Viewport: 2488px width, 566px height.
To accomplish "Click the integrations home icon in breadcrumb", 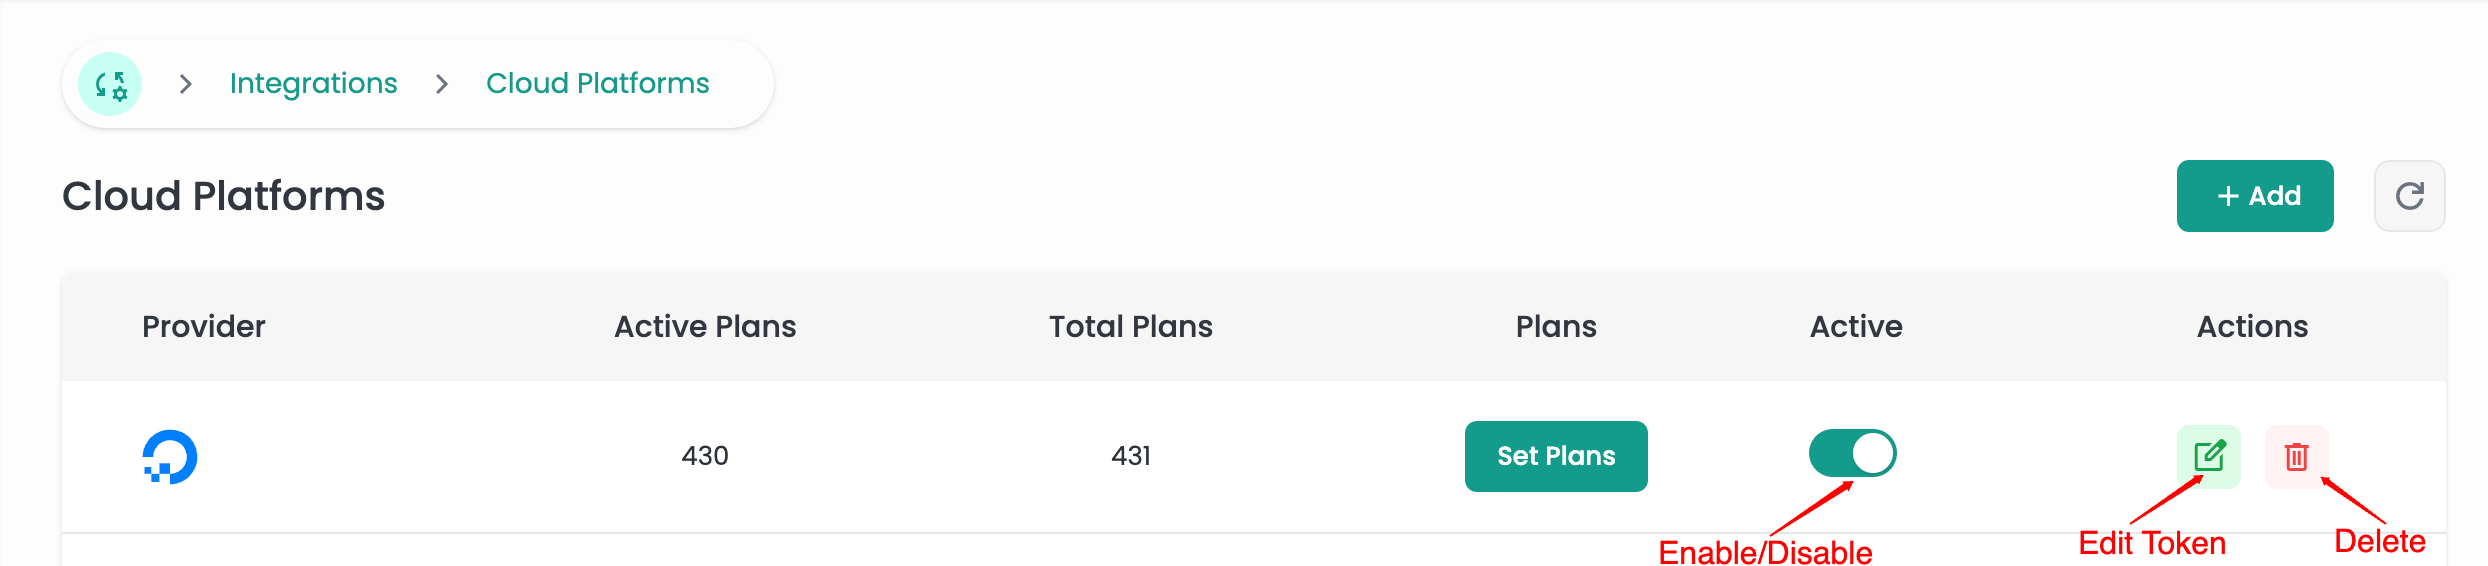I will click(110, 84).
